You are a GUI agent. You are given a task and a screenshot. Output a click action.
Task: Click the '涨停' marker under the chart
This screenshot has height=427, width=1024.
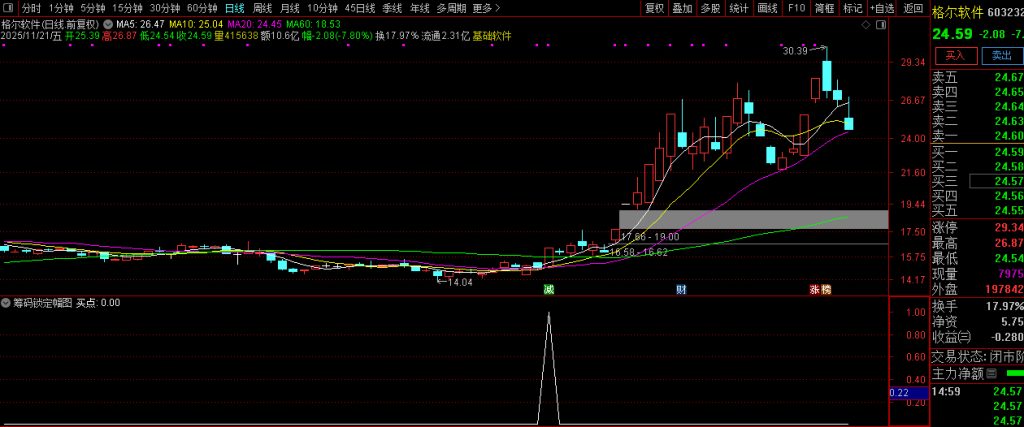point(820,289)
